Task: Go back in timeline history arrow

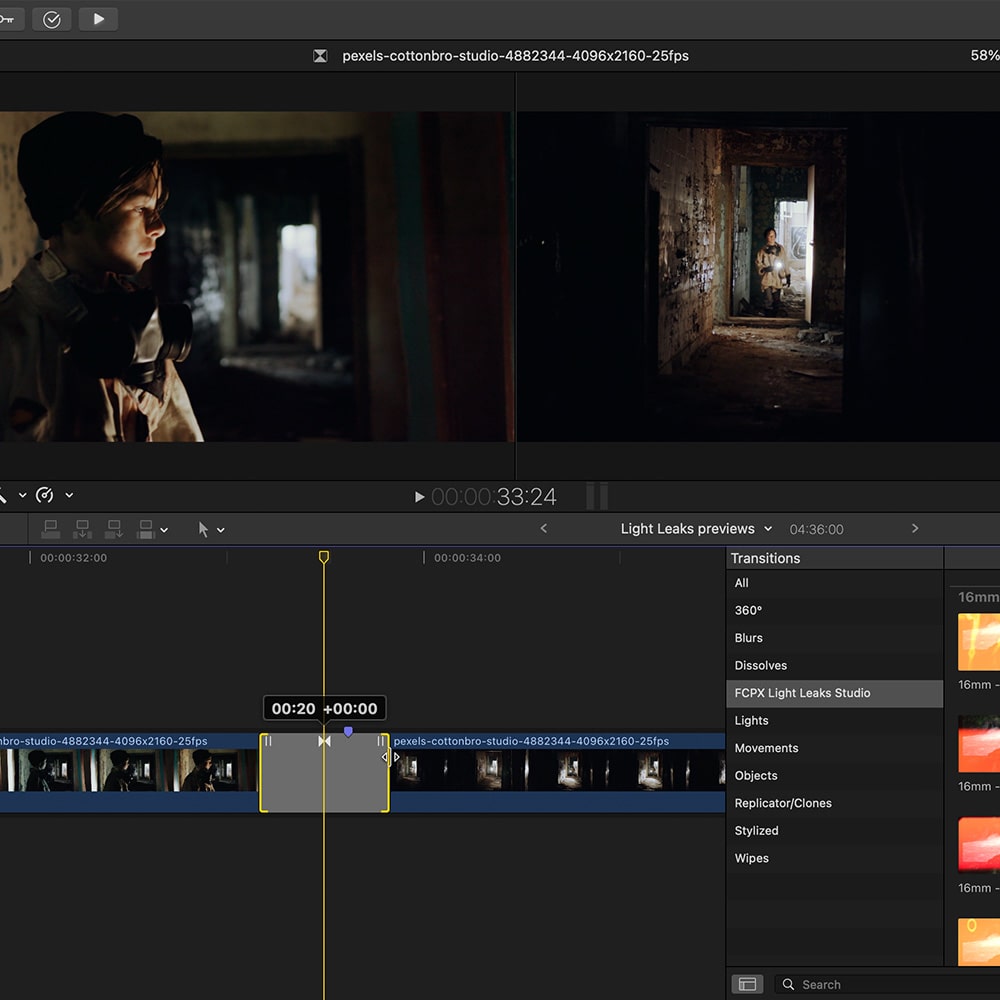Action: coord(544,528)
